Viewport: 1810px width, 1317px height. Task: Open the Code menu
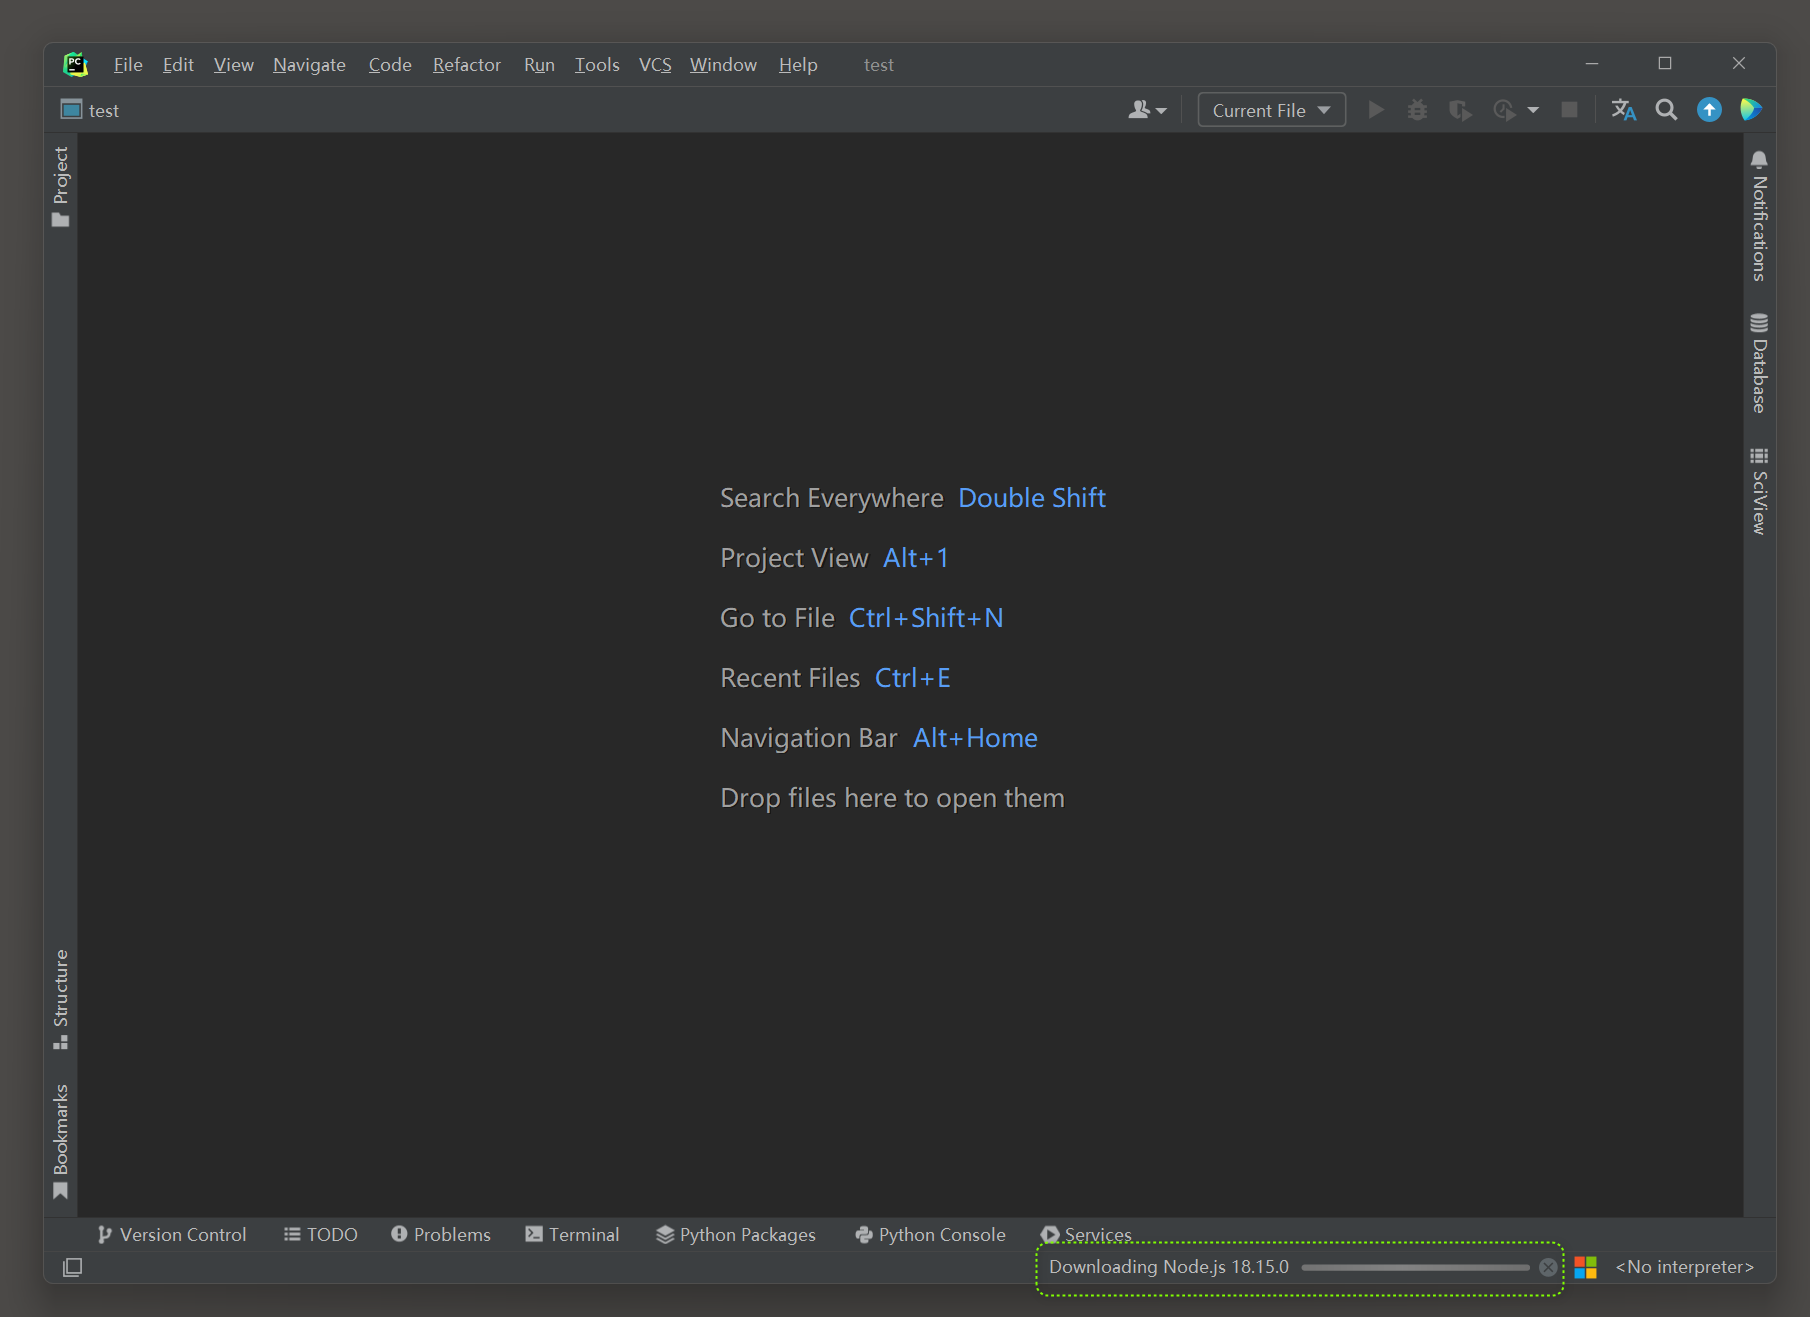390,64
